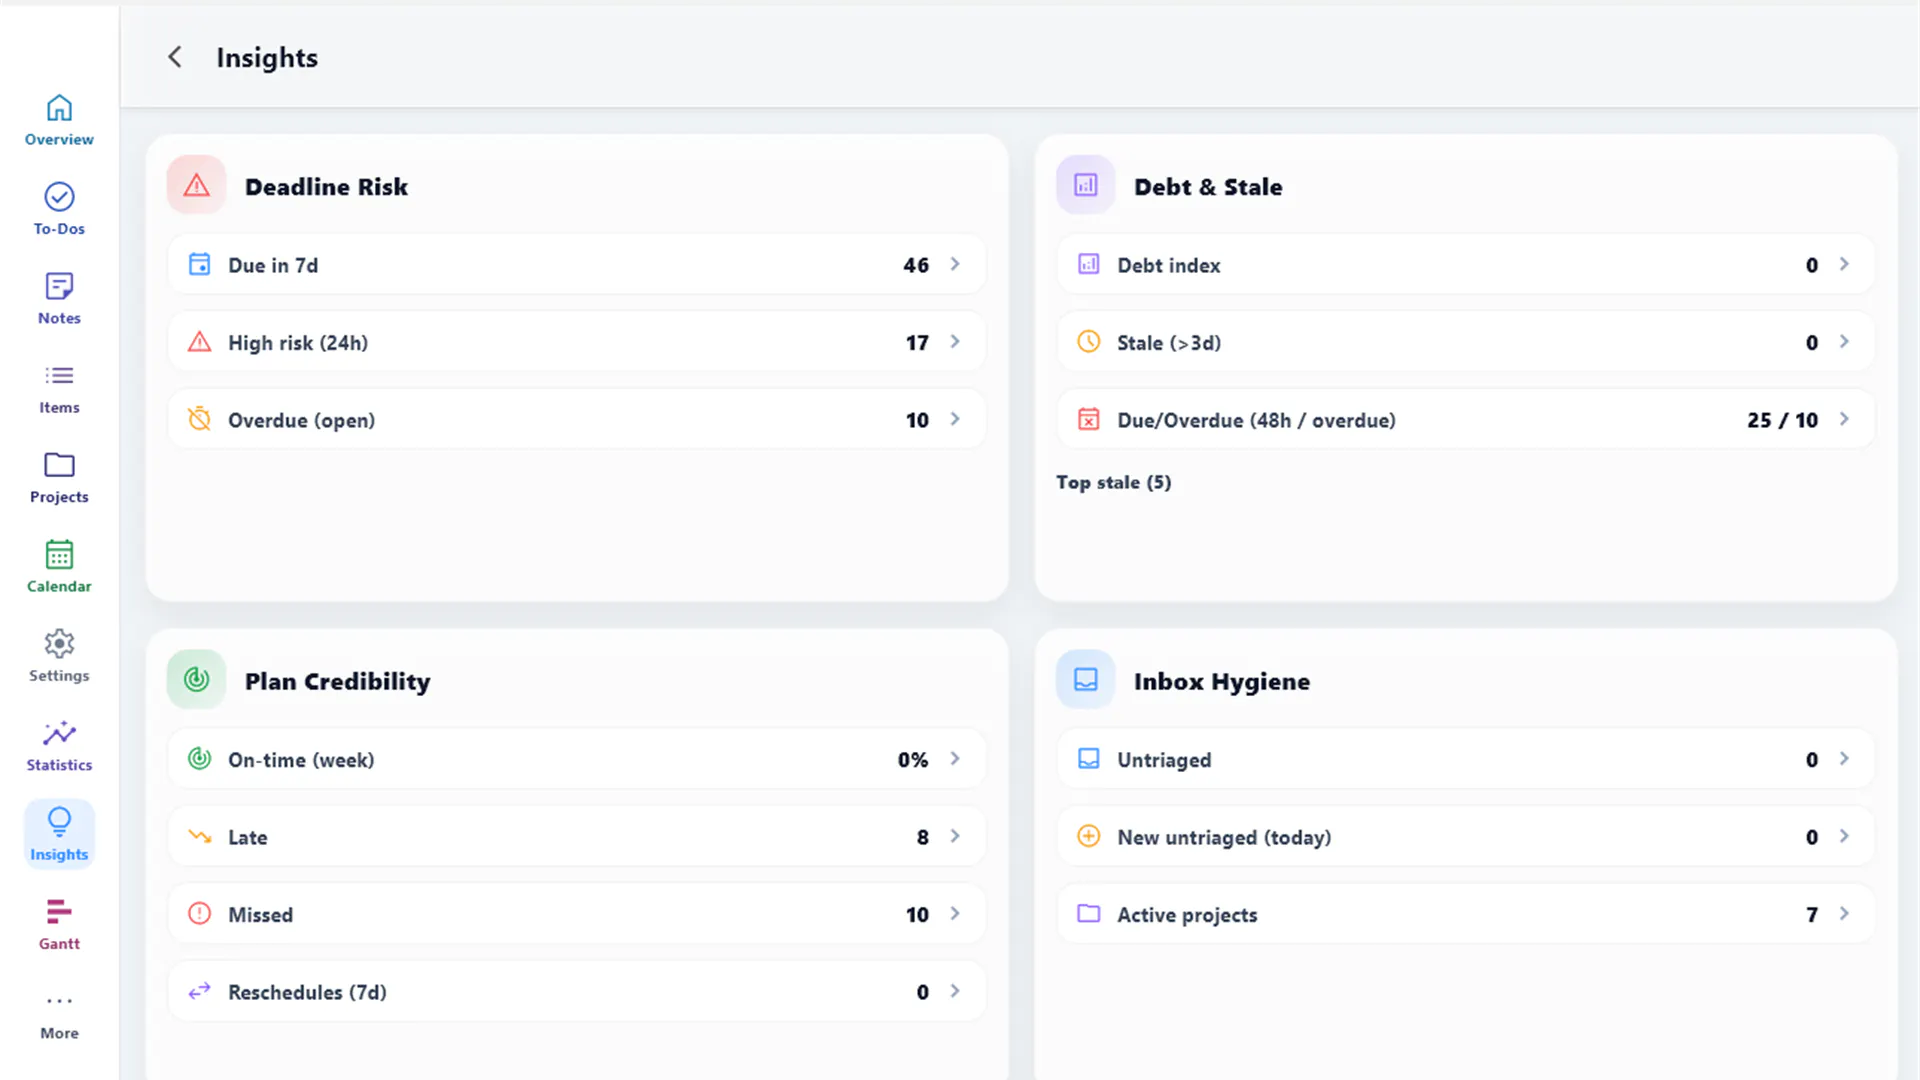This screenshot has width=1920, height=1080.
Task: Click the Deadline Risk warning icon
Action: pos(196,185)
